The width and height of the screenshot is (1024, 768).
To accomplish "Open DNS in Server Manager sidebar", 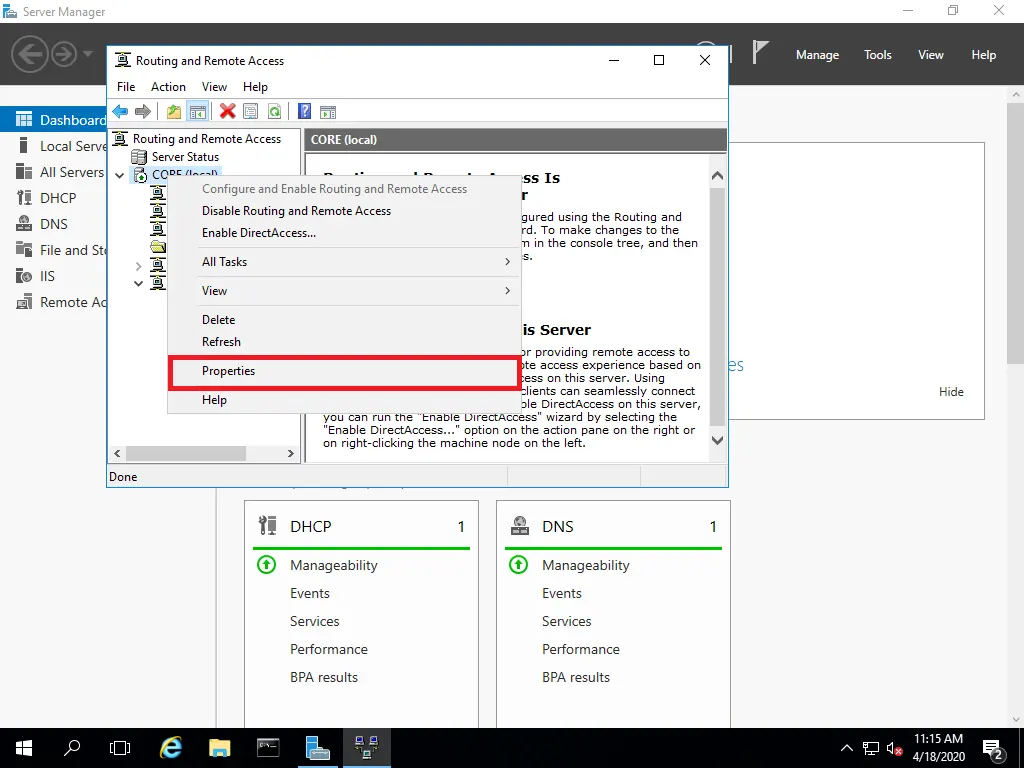I will [x=54, y=224].
